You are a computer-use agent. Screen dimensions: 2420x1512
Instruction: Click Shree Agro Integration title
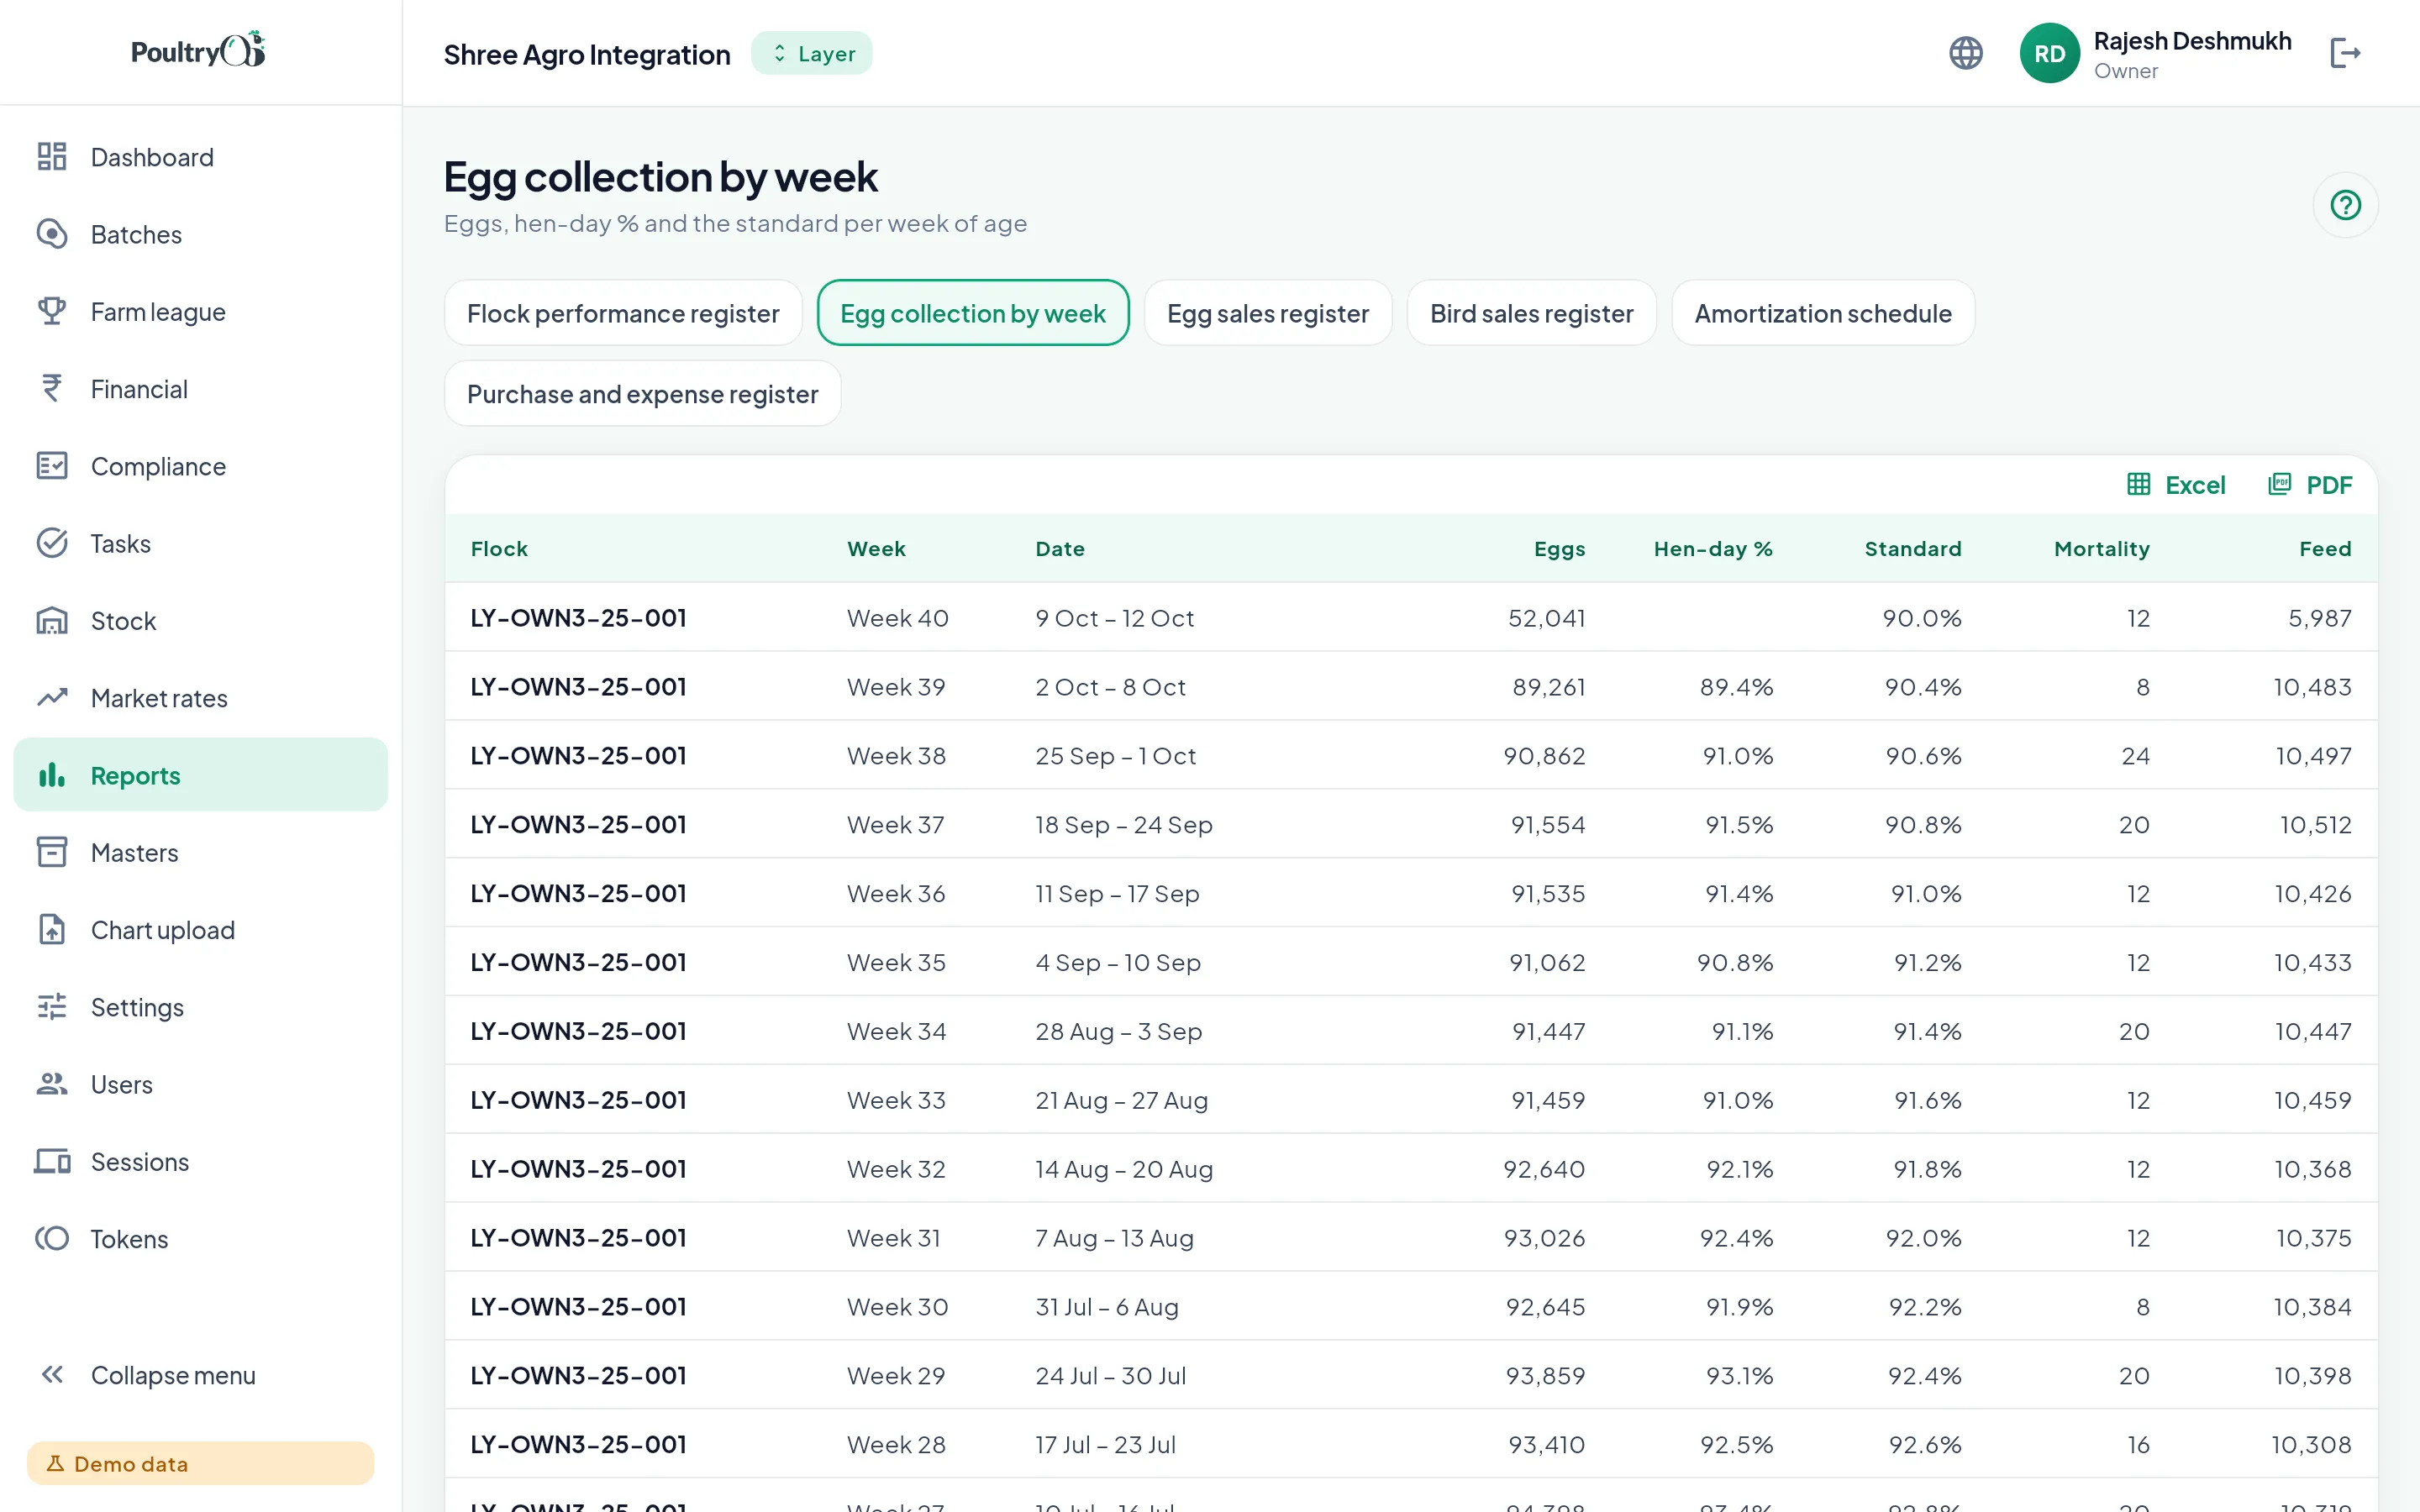(587, 54)
